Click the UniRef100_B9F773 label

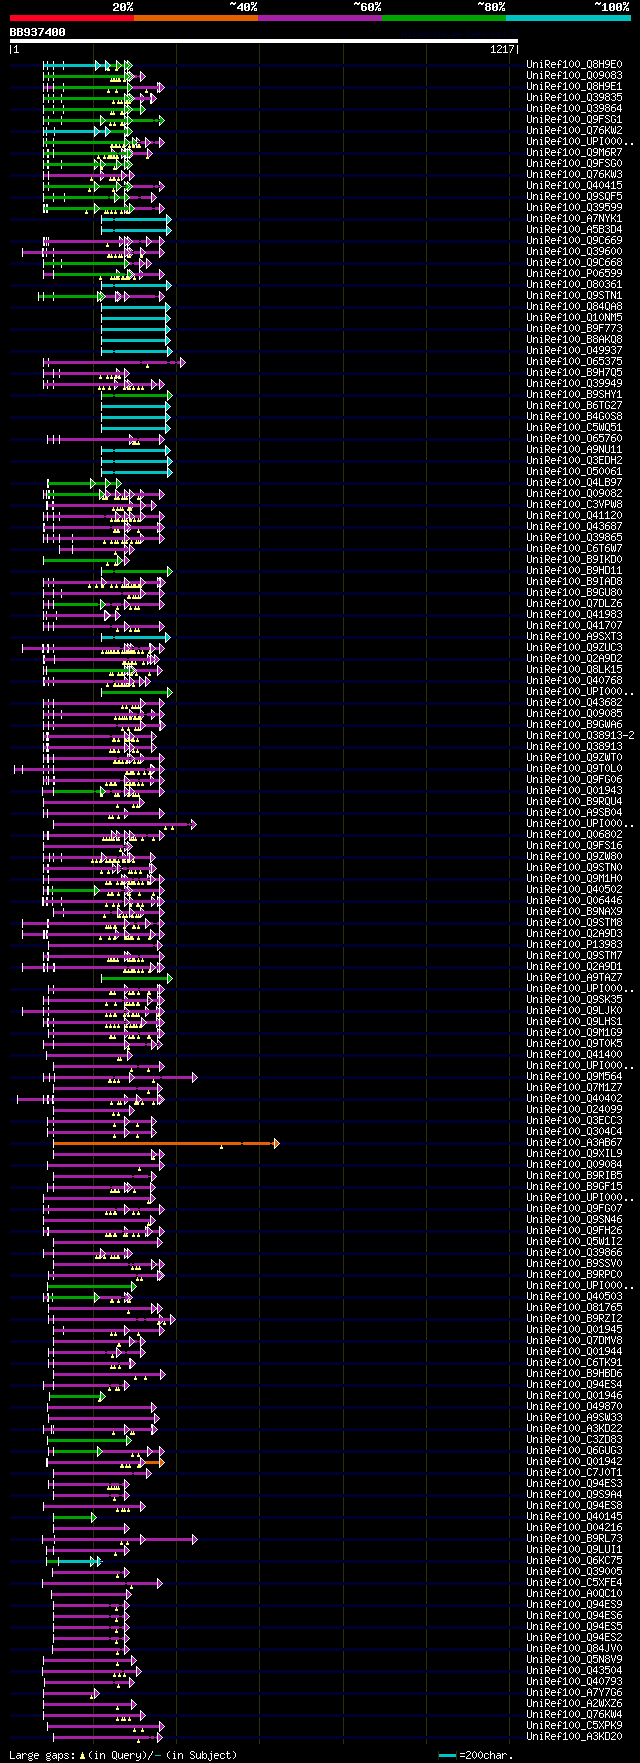tap(574, 329)
